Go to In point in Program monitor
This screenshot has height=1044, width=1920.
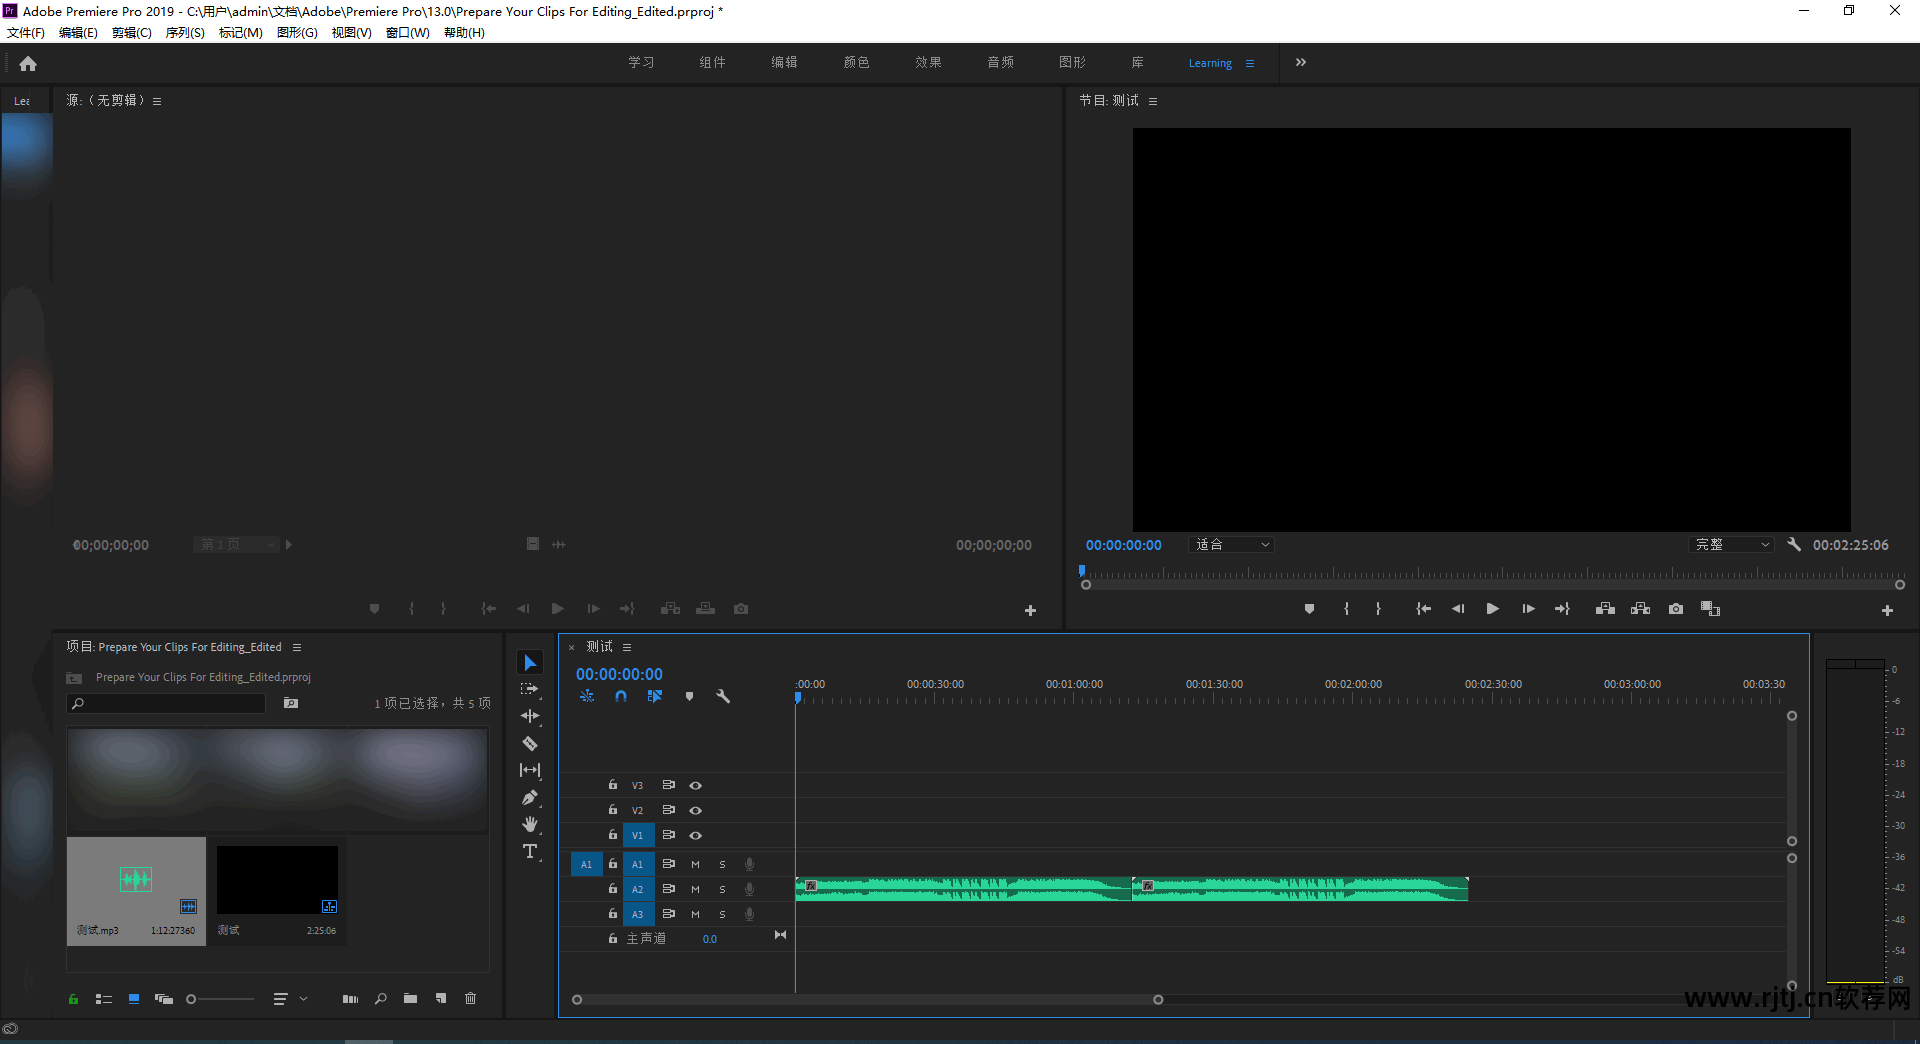(x=1423, y=608)
